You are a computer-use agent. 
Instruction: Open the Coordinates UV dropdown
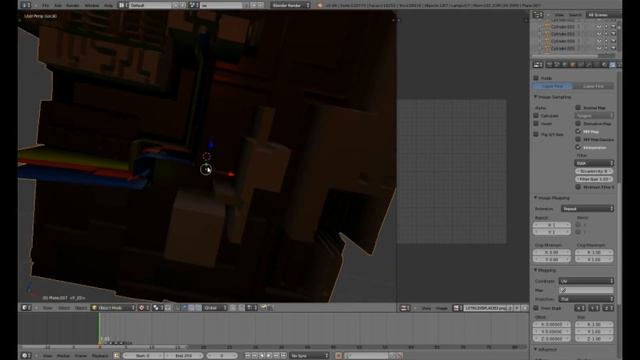[x=586, y=281]
